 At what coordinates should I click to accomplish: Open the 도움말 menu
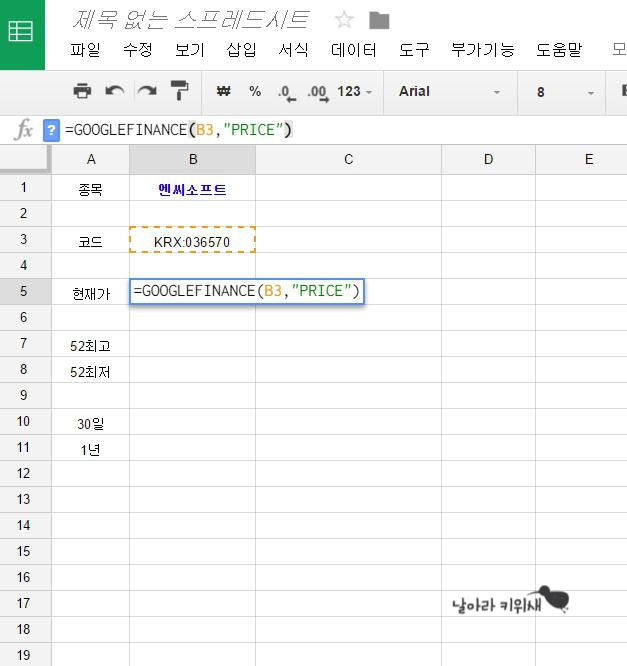[x=559, y=50]
